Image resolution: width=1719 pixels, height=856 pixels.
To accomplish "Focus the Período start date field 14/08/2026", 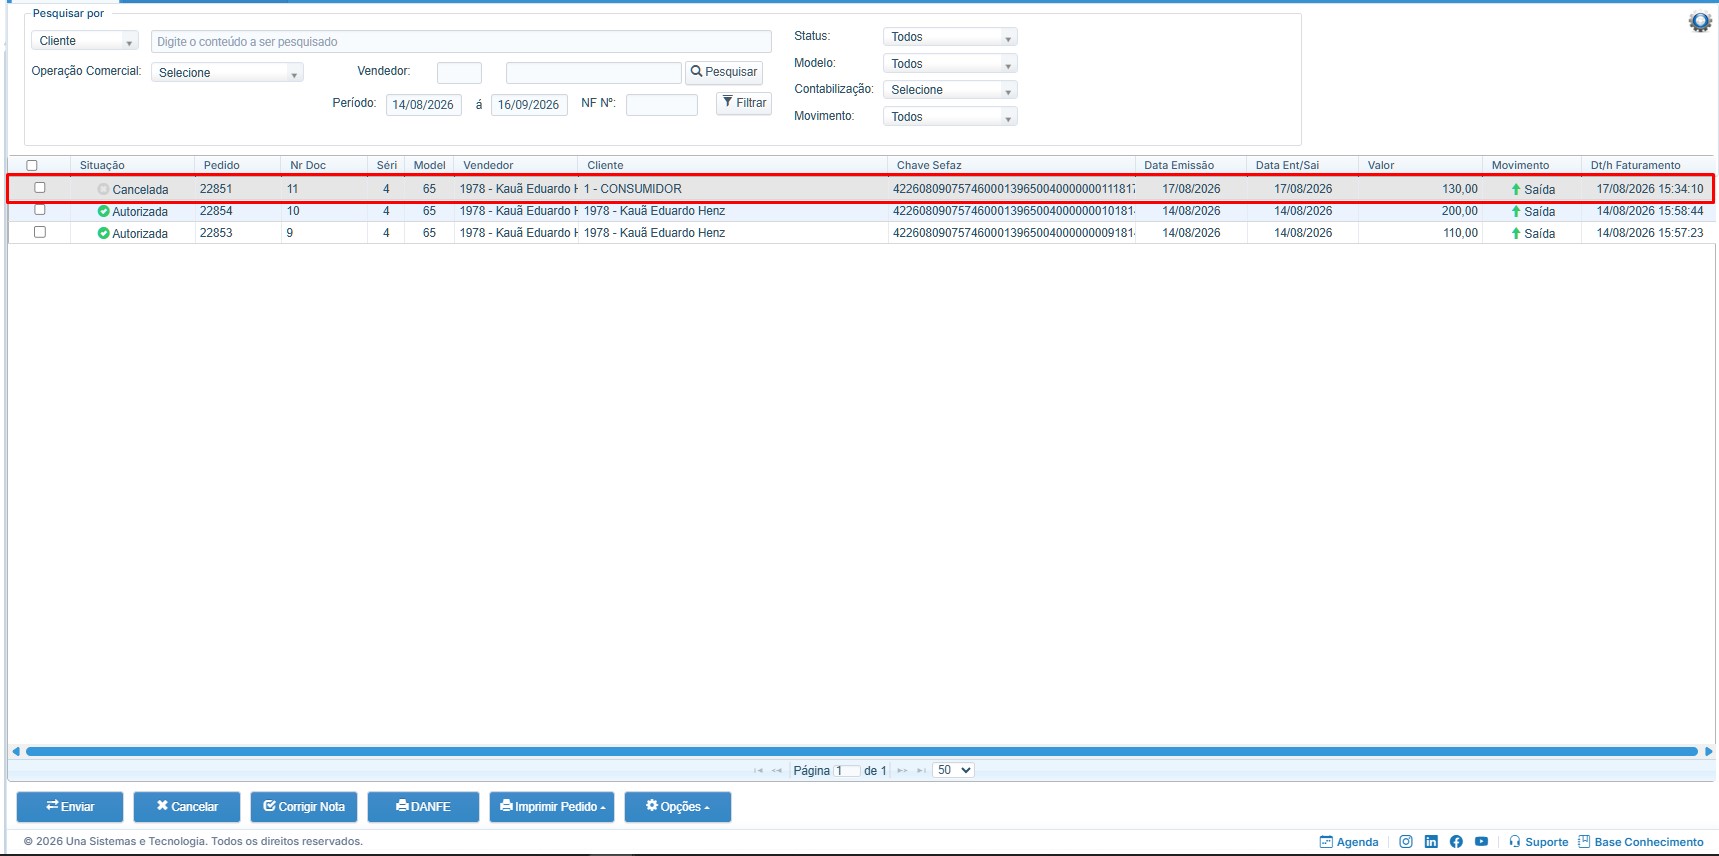I will 424,105.
